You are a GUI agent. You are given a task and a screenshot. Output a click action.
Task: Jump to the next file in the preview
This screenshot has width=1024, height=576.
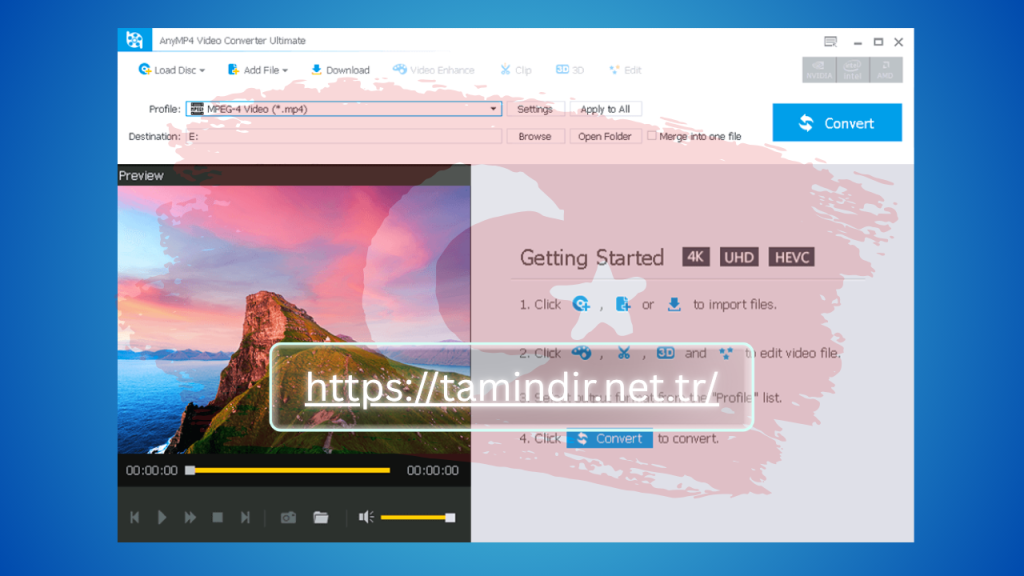pyautogui.click(x=245, y=517)
